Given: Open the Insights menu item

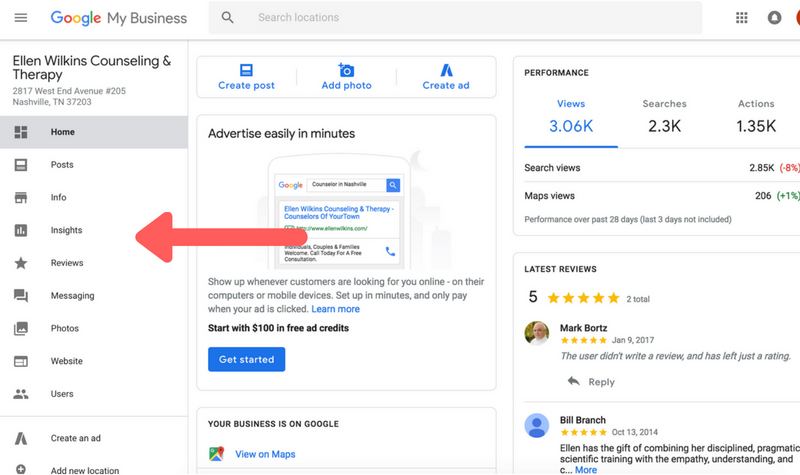Looking at the screenshot, I should (x=94, y=230).
